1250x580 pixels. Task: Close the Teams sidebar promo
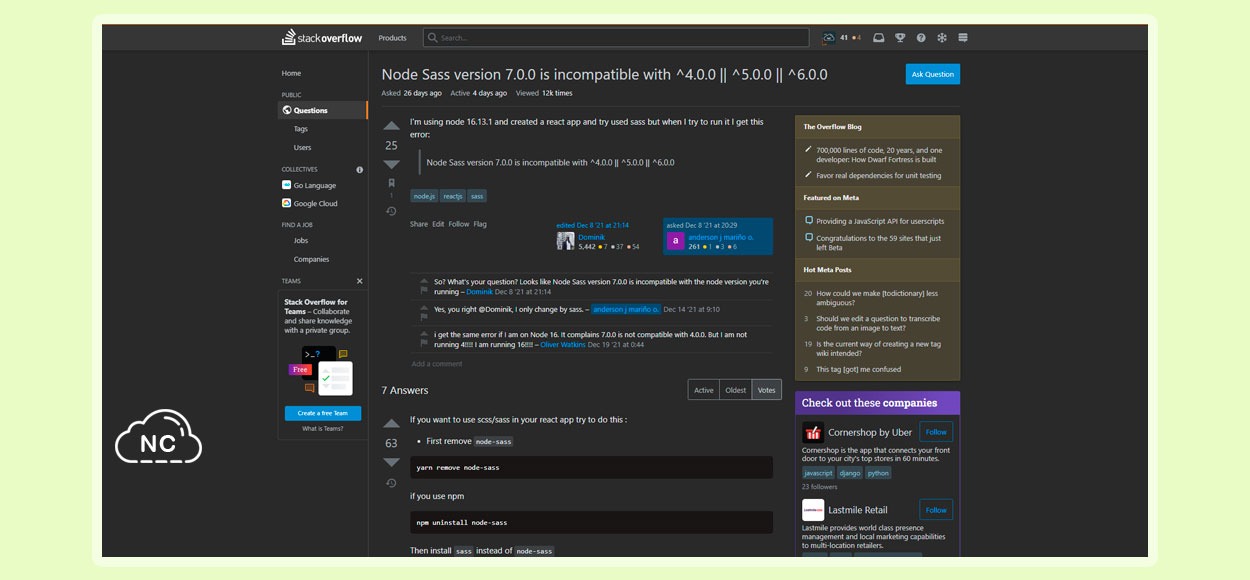[360, 281]
